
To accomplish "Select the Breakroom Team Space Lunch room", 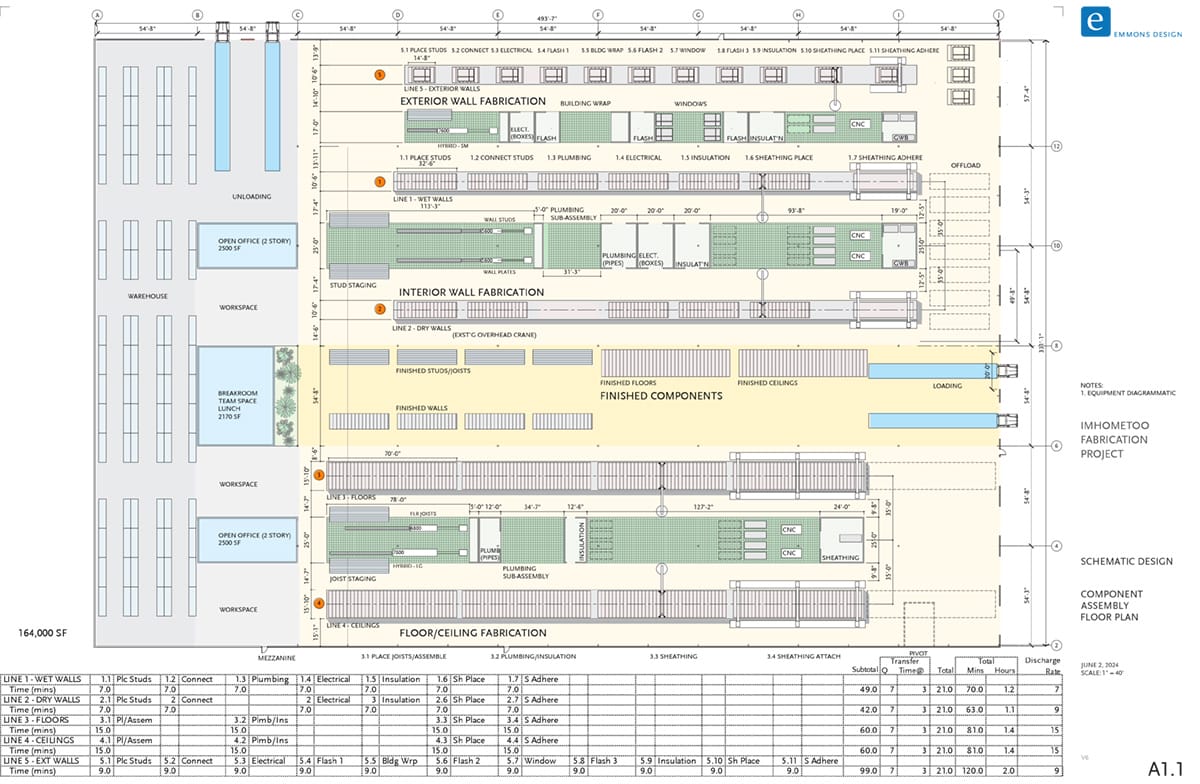I will (236, 396).
